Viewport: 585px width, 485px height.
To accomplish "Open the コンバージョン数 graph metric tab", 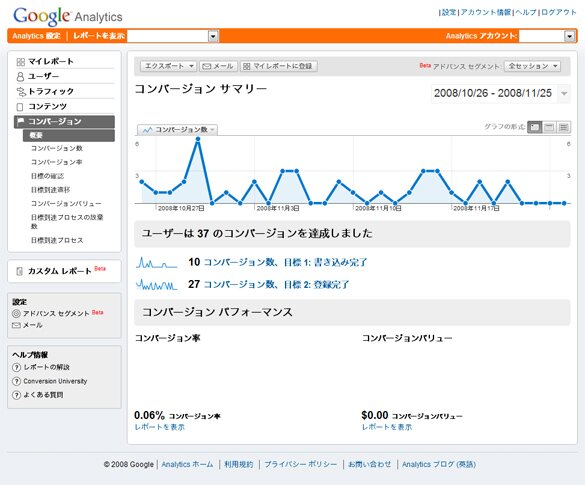I will [x=178, y=129].
